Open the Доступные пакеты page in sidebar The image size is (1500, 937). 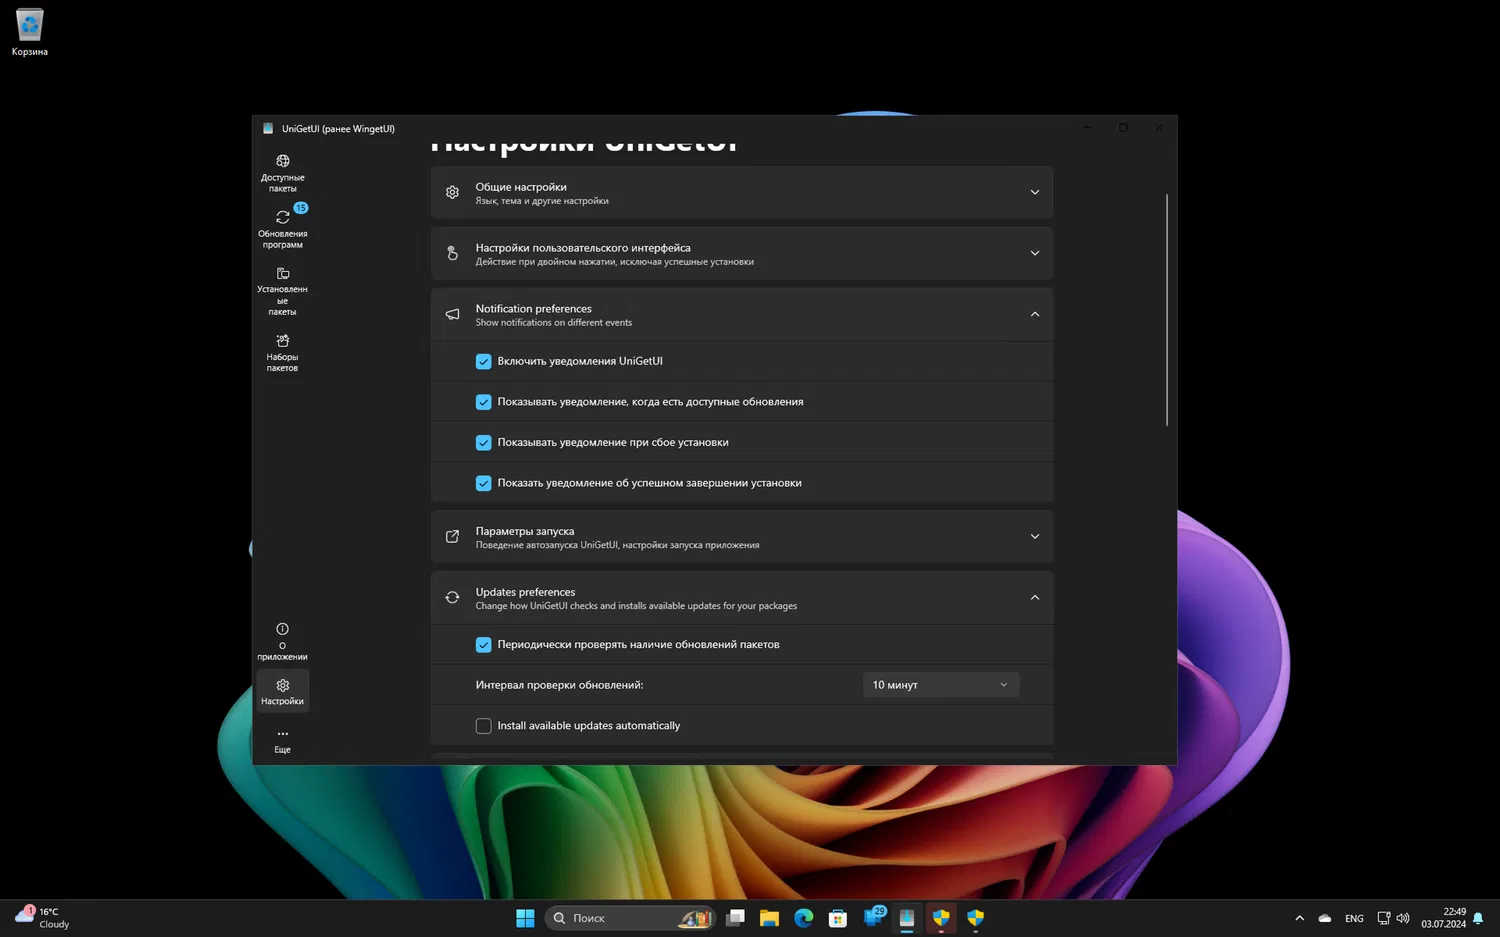(282, 173)
